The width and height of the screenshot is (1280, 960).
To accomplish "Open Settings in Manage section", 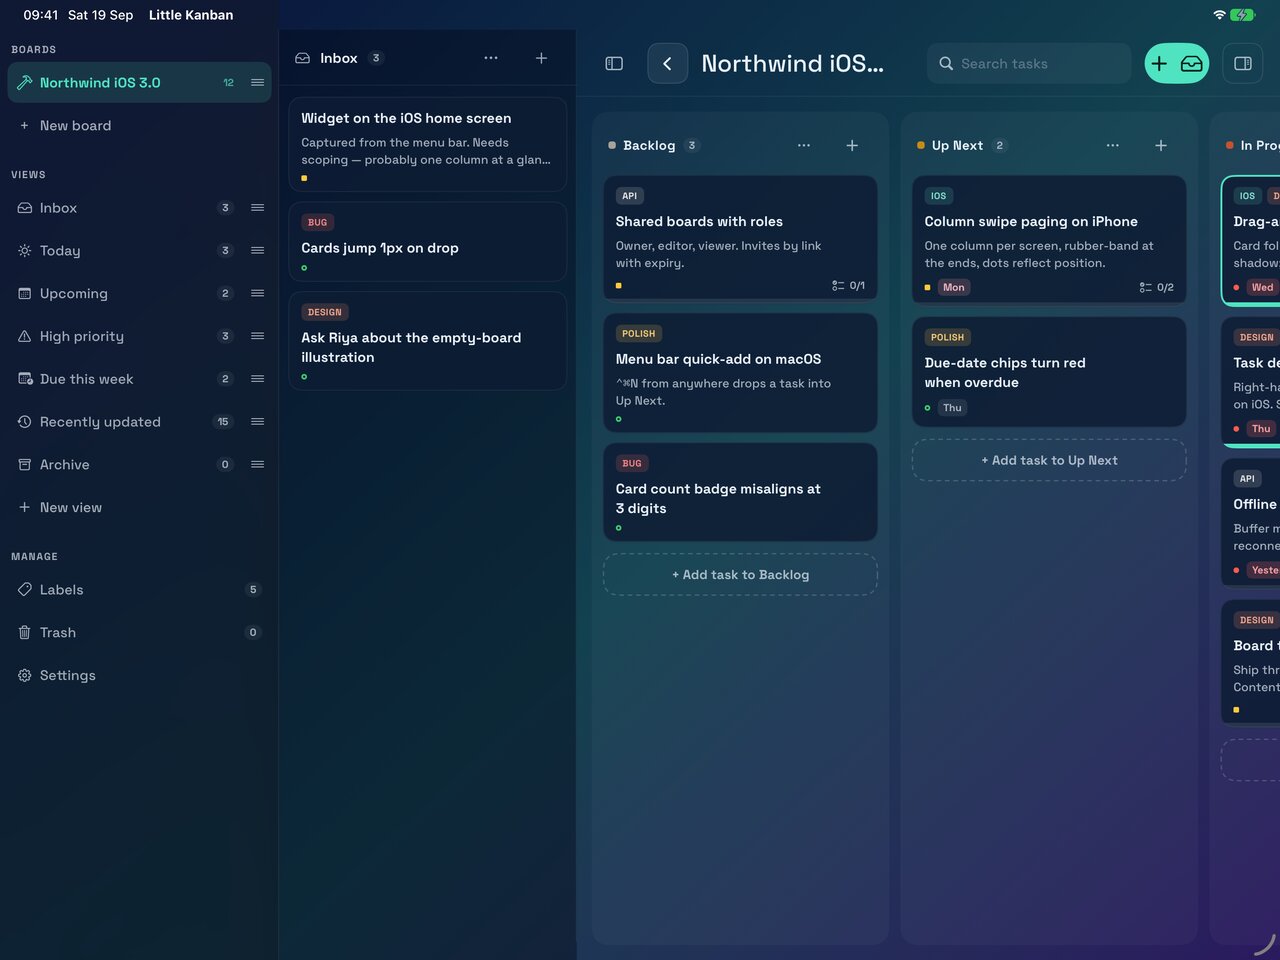I will pyautogui.click(x=139, y=675).
